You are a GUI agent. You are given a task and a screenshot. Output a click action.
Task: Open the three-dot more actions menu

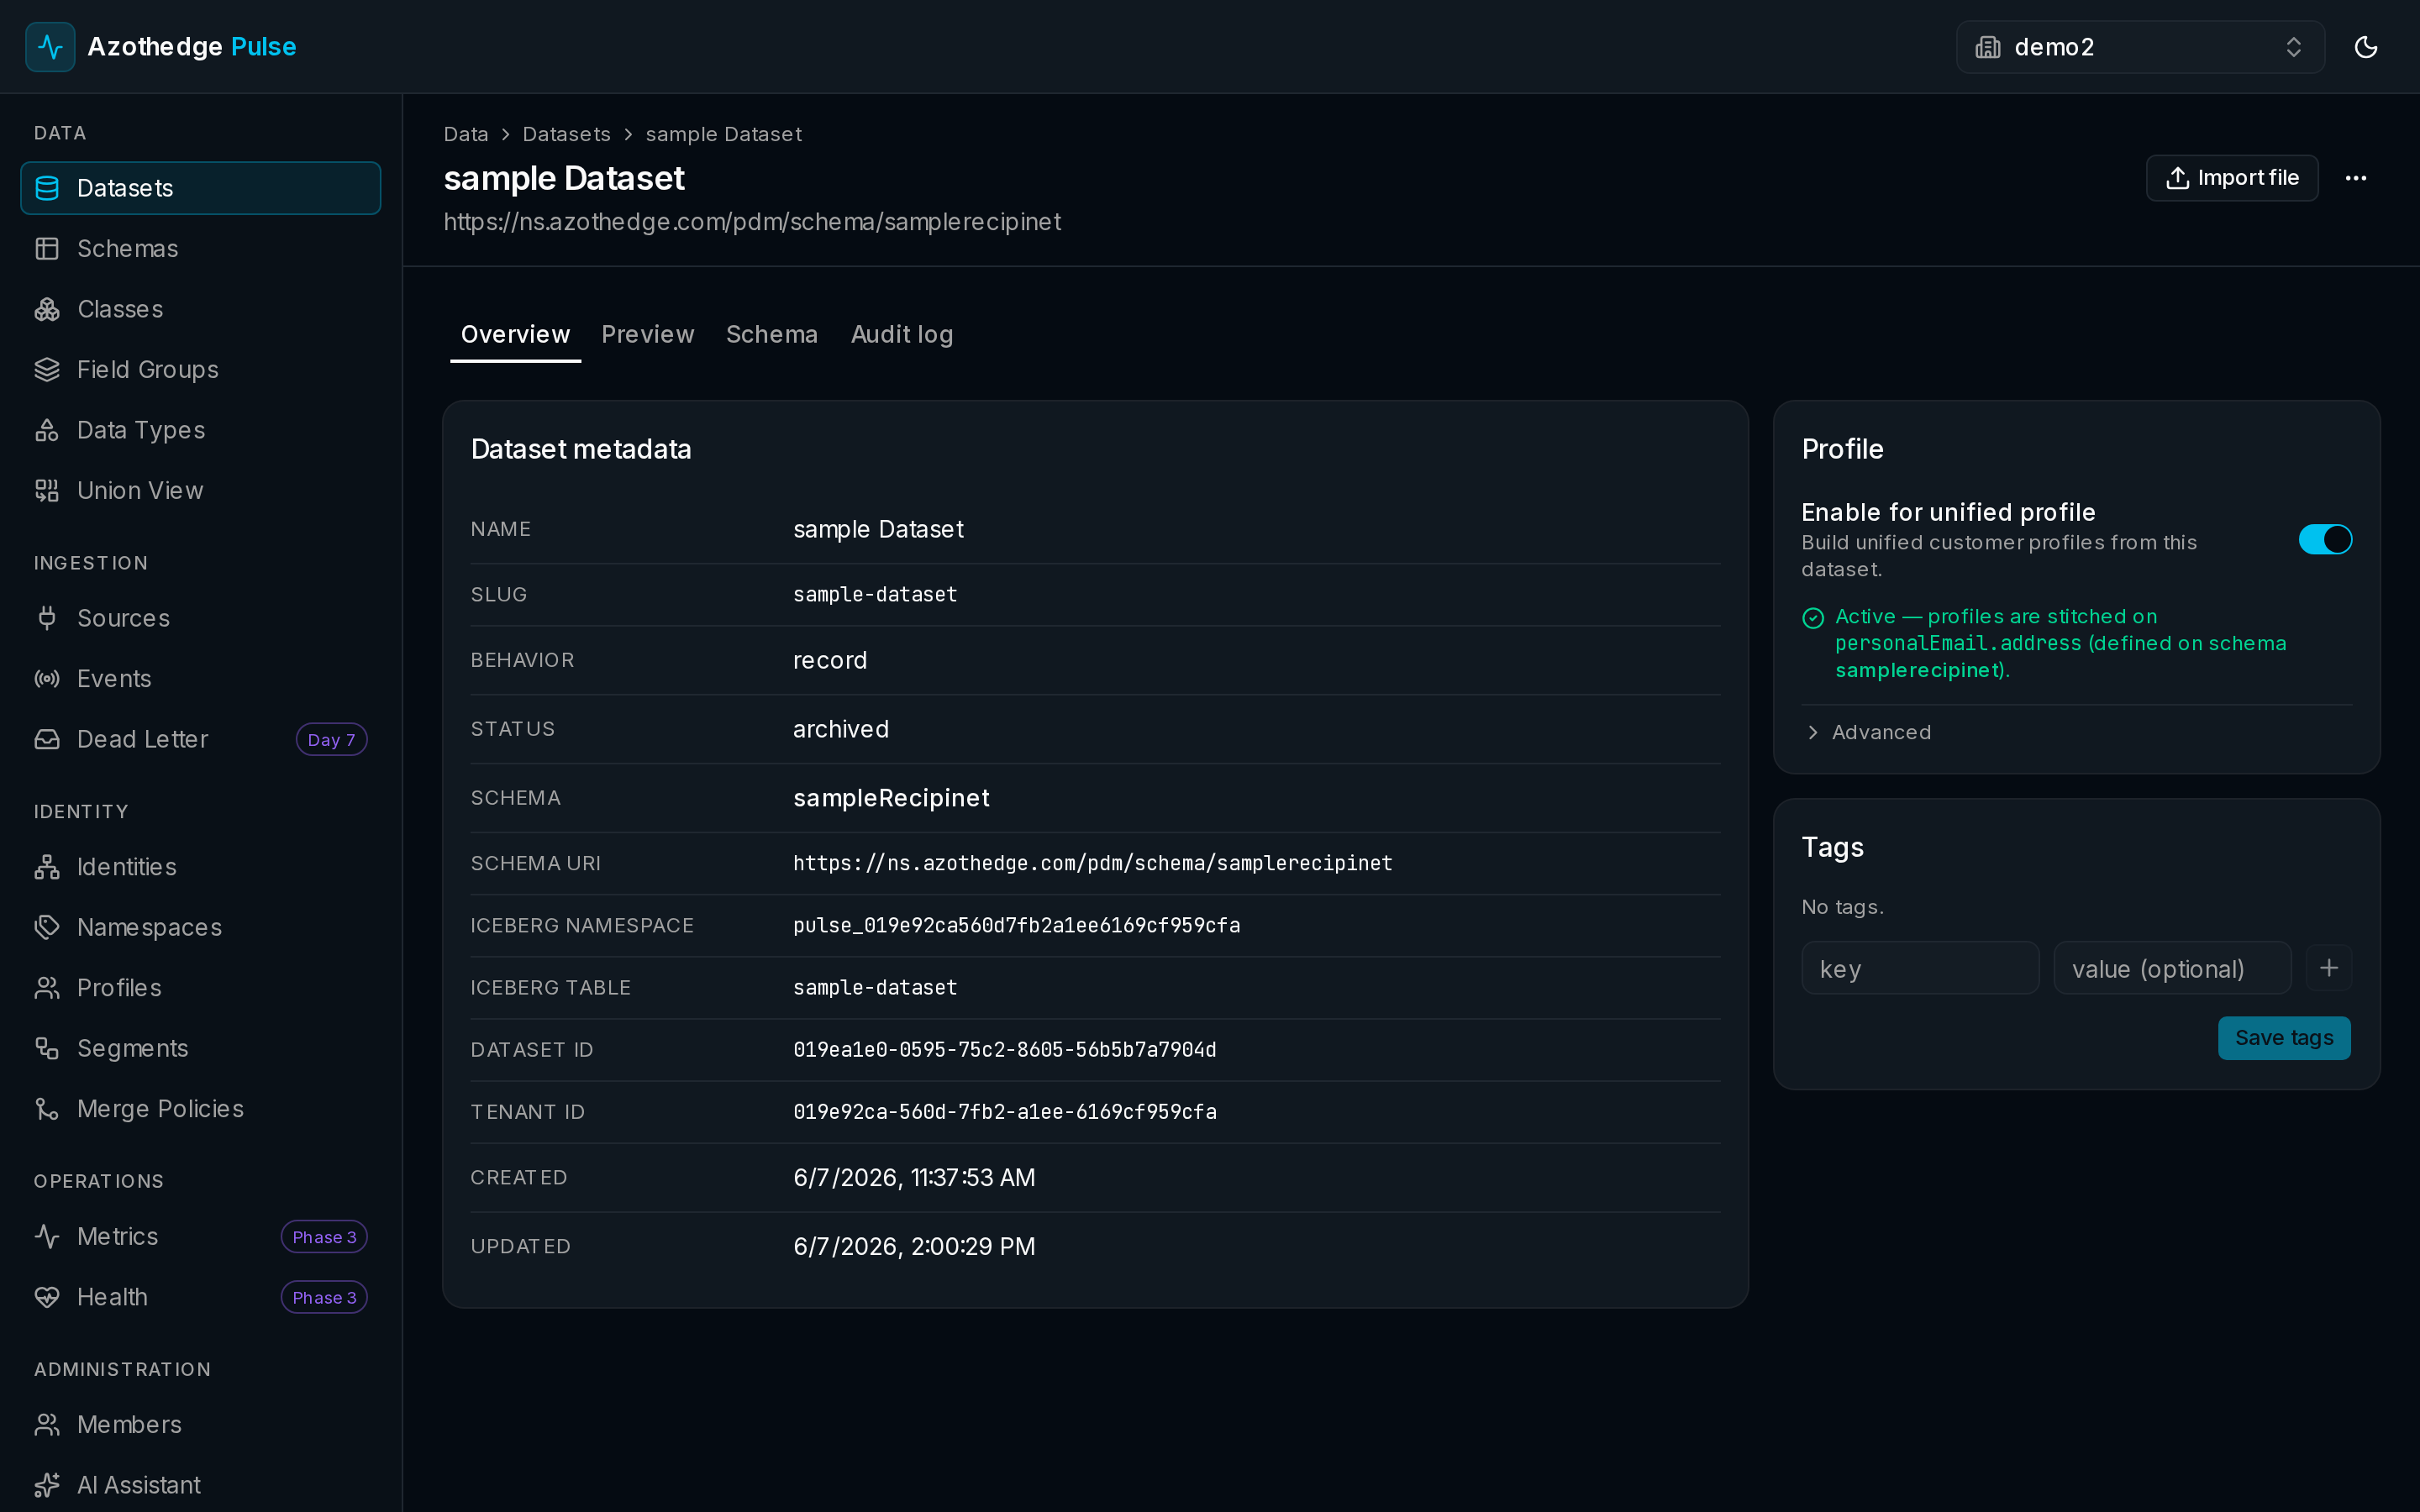click(2355, 178)
